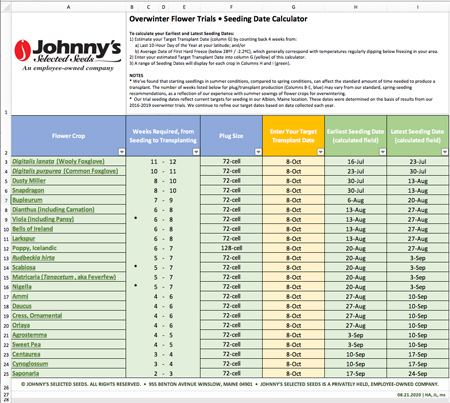
Task: Select column A header
Action: point(68,7)
